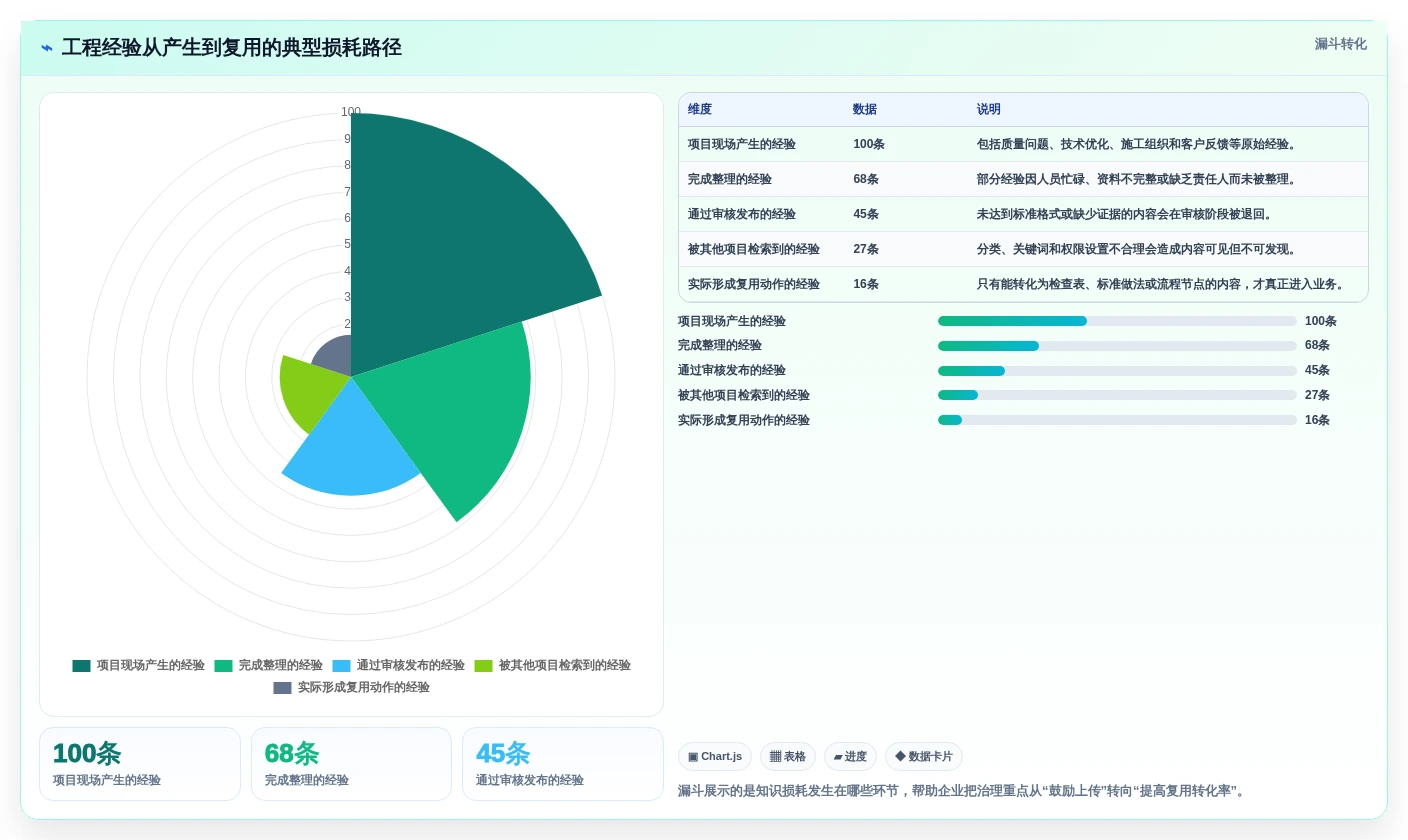The image size is (1408, 840).
Task: Click the footer note starting with 漏斗展示的是
Action: tap(963, 791)
